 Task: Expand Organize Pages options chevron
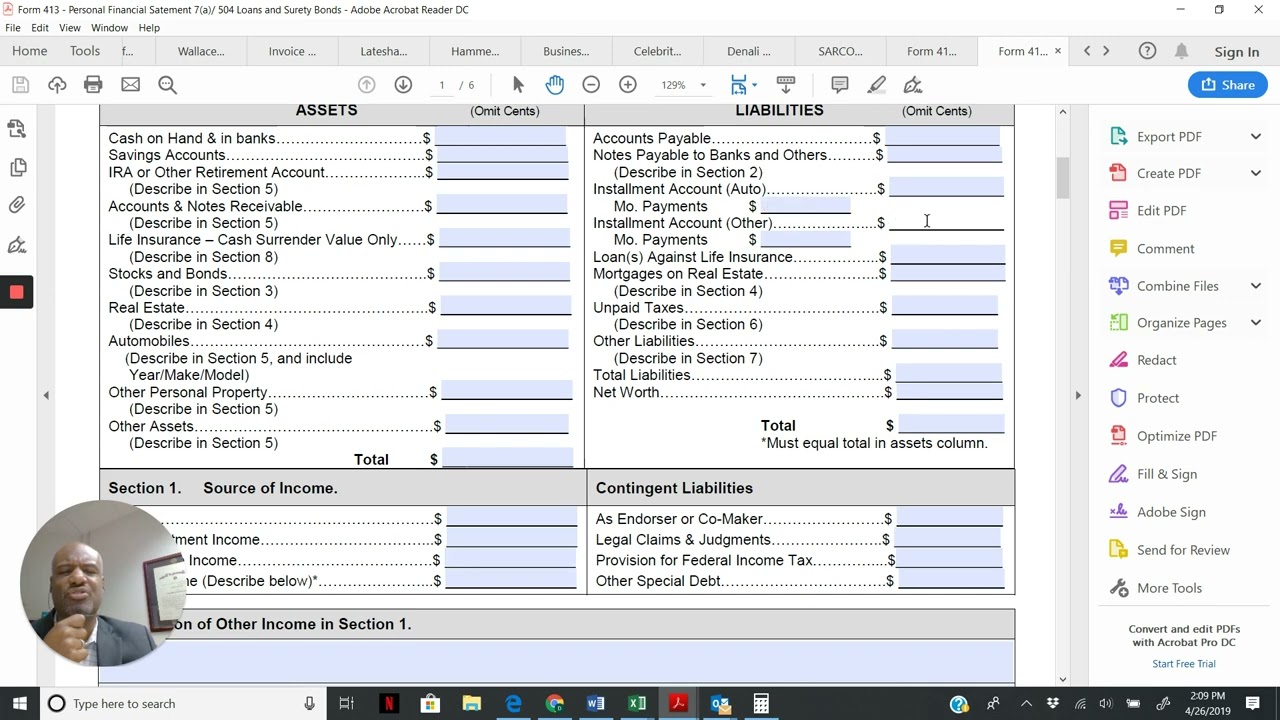[1255, 323]
